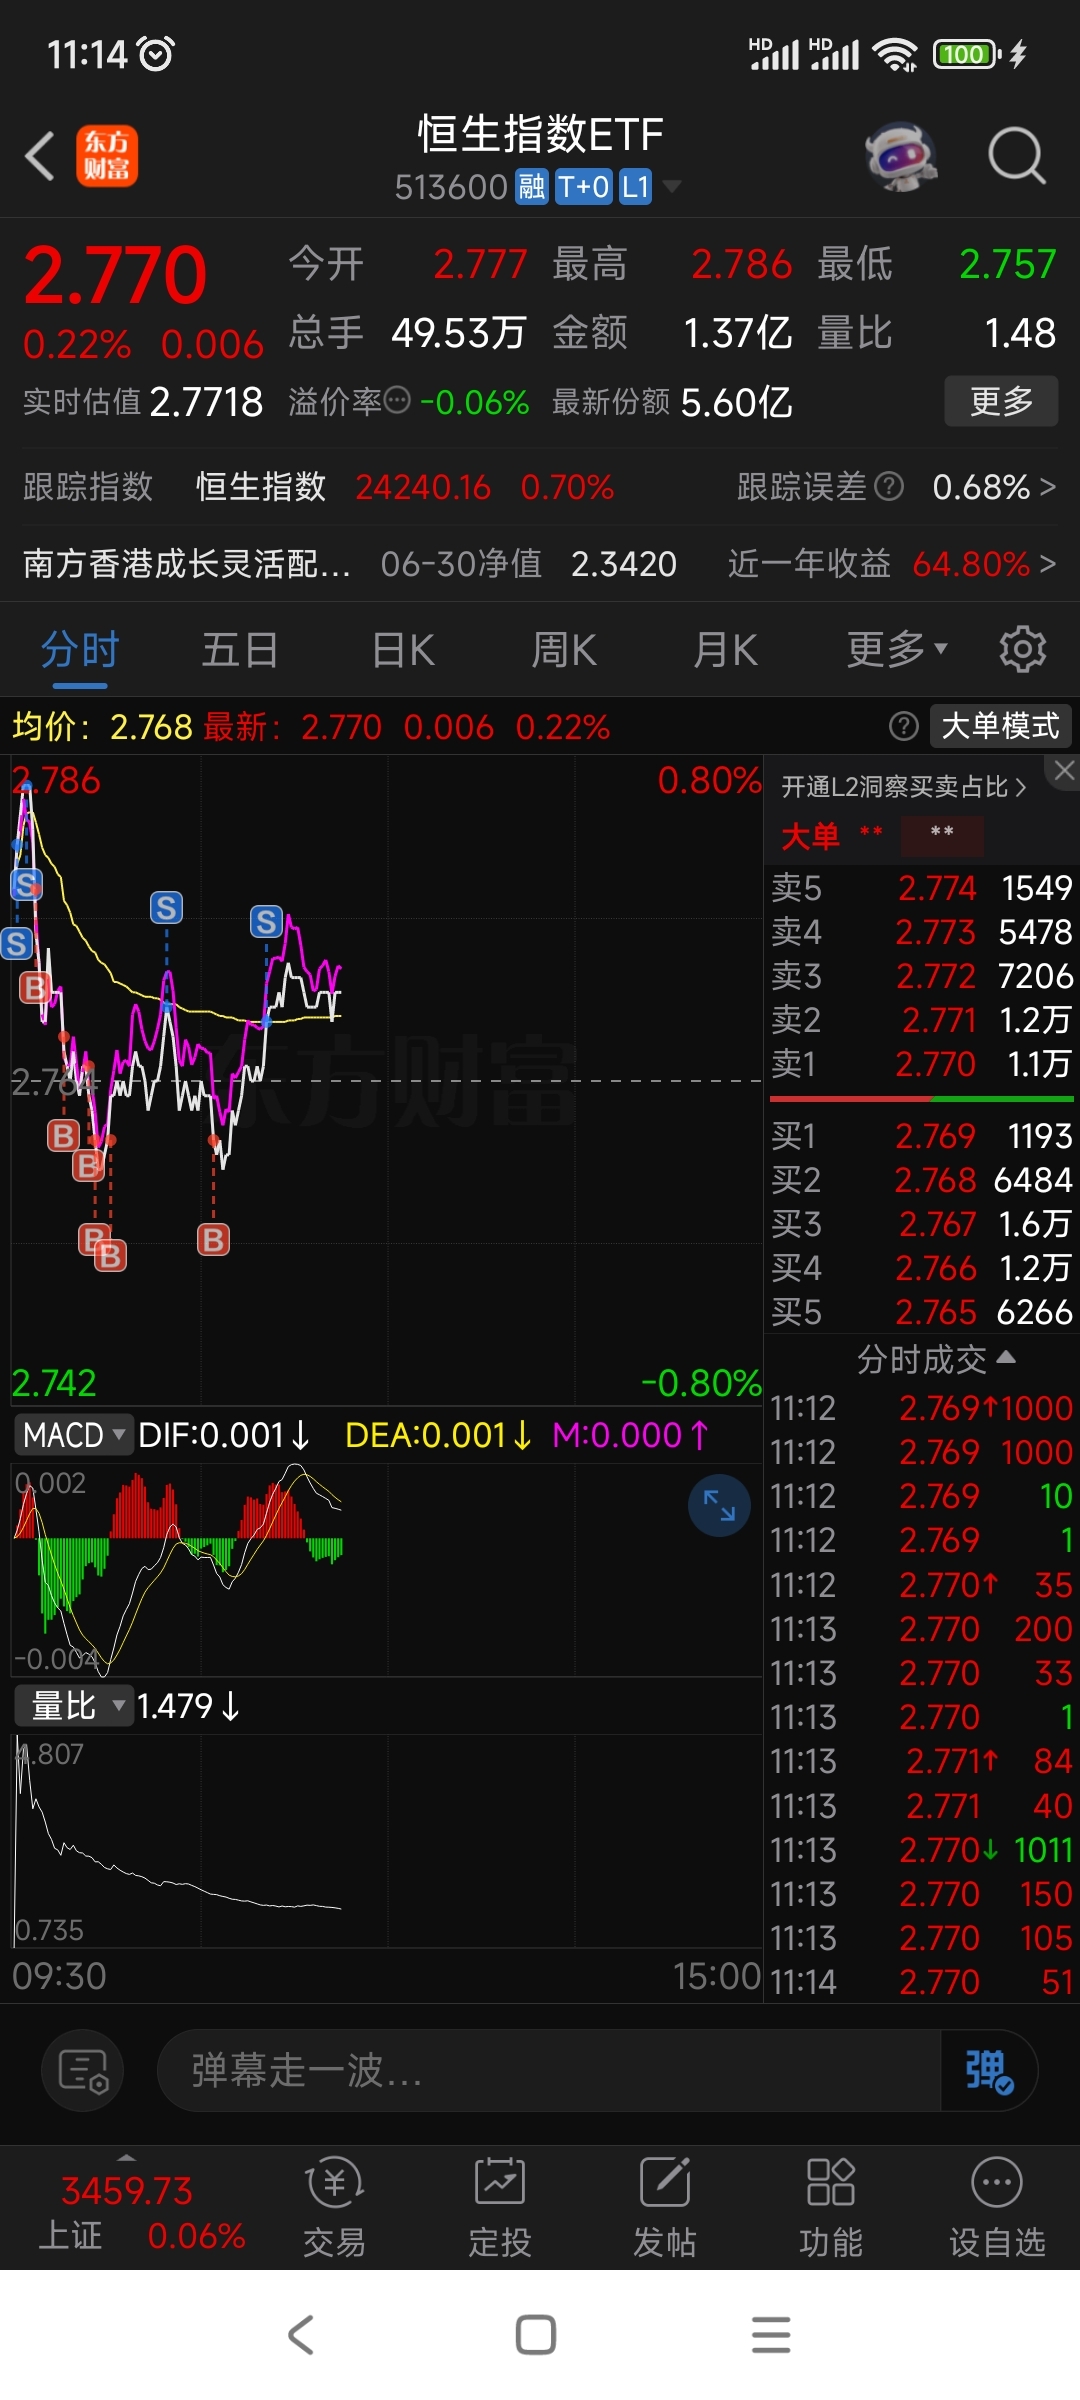
Task: Tap the lowest B marker on chart
Action: 110,1255
